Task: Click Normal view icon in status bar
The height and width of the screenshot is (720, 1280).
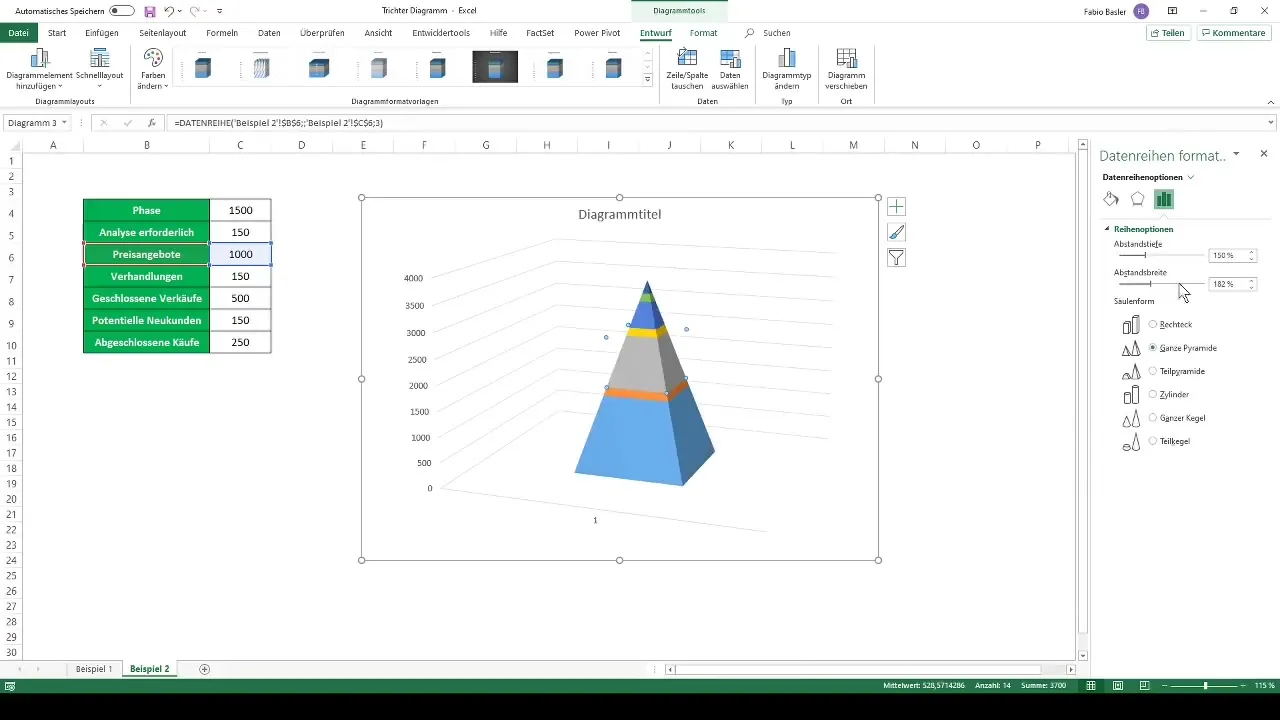Action: [1091, 685]
